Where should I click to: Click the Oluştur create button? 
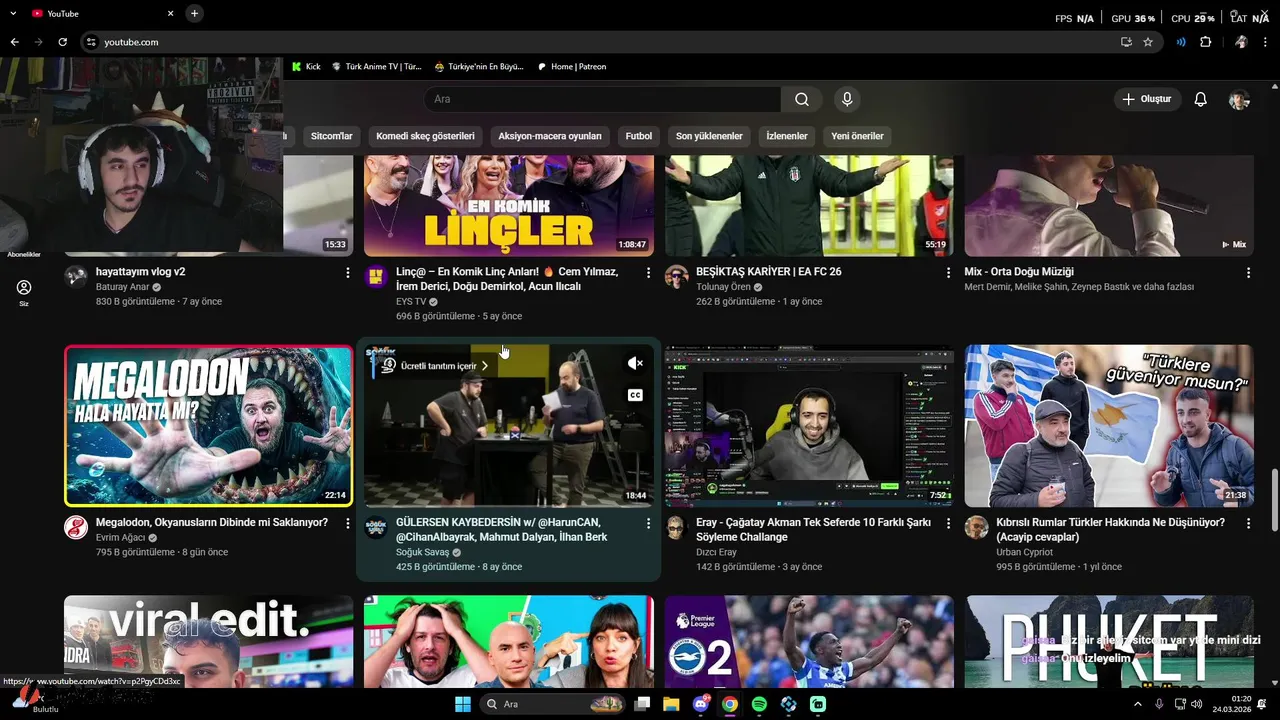[x=1147, y=99]
